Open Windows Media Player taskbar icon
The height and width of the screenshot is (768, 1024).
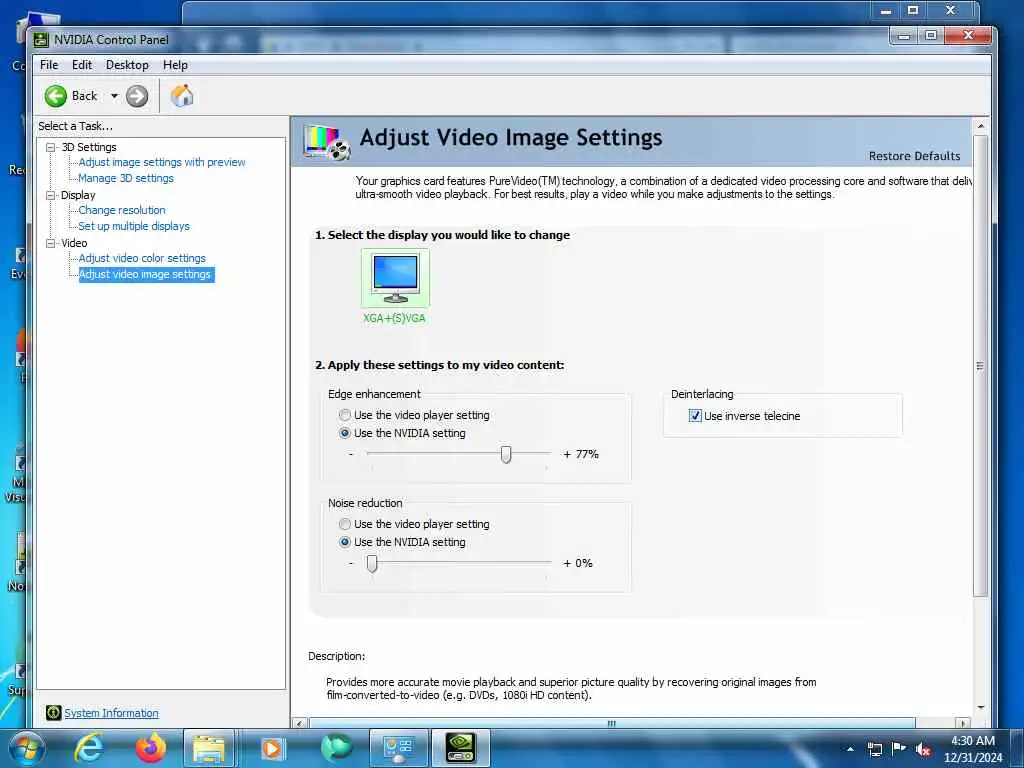[x=272, y=748]
